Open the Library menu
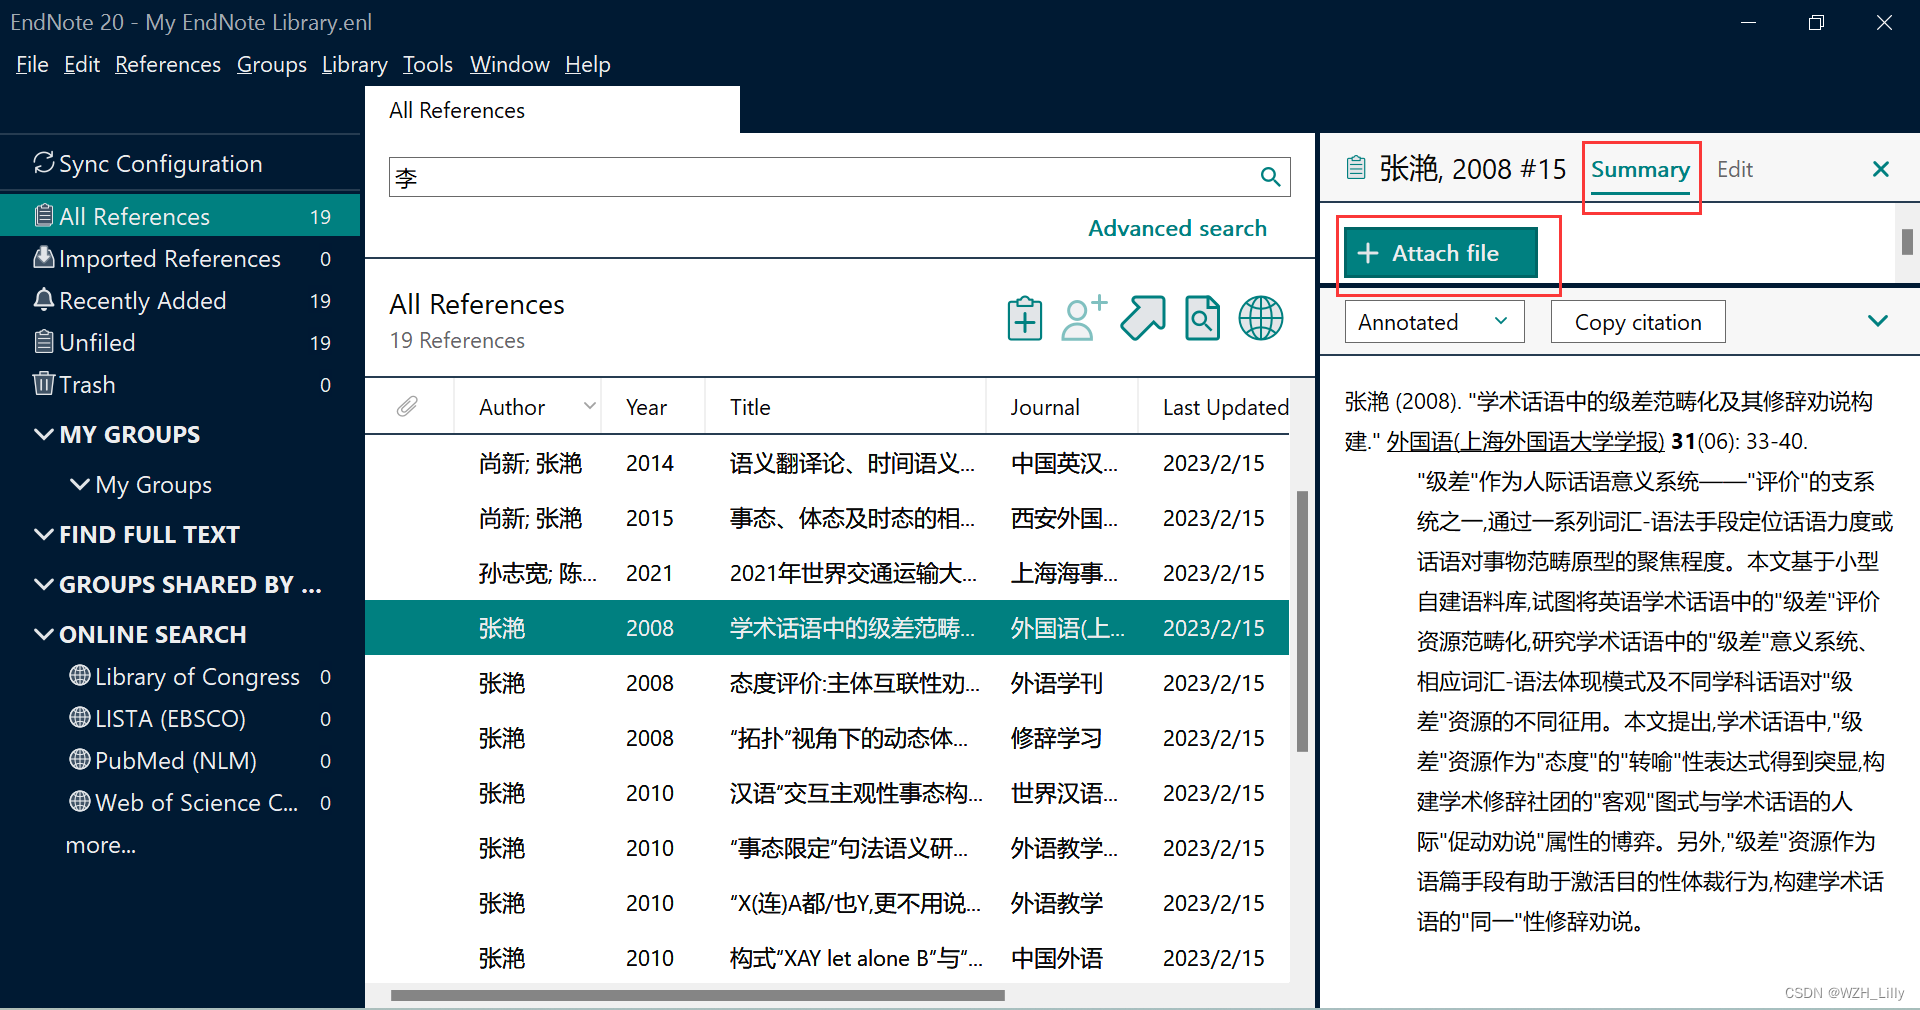The width and height of the screenshot is (1920, 1010). (355, 64)
